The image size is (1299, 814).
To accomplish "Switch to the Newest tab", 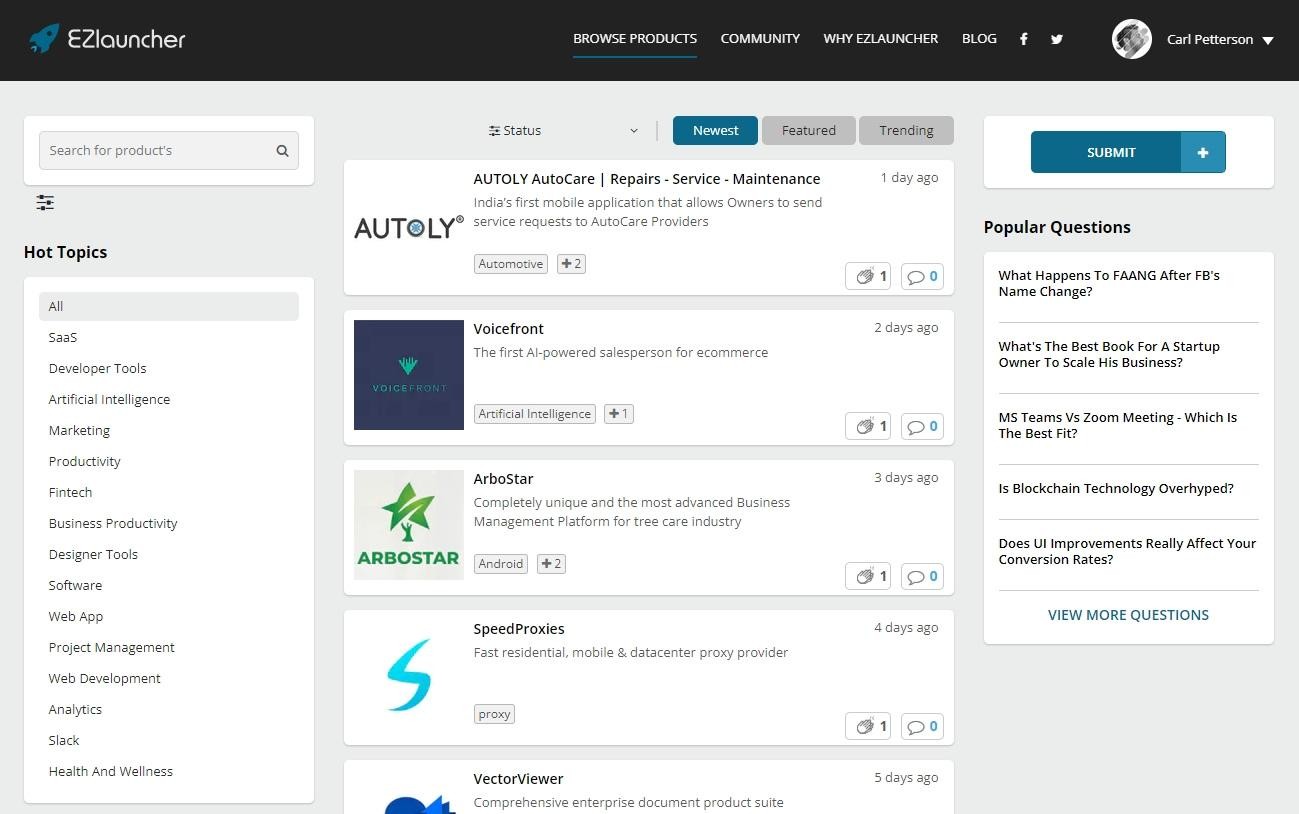I will point(715,131).
